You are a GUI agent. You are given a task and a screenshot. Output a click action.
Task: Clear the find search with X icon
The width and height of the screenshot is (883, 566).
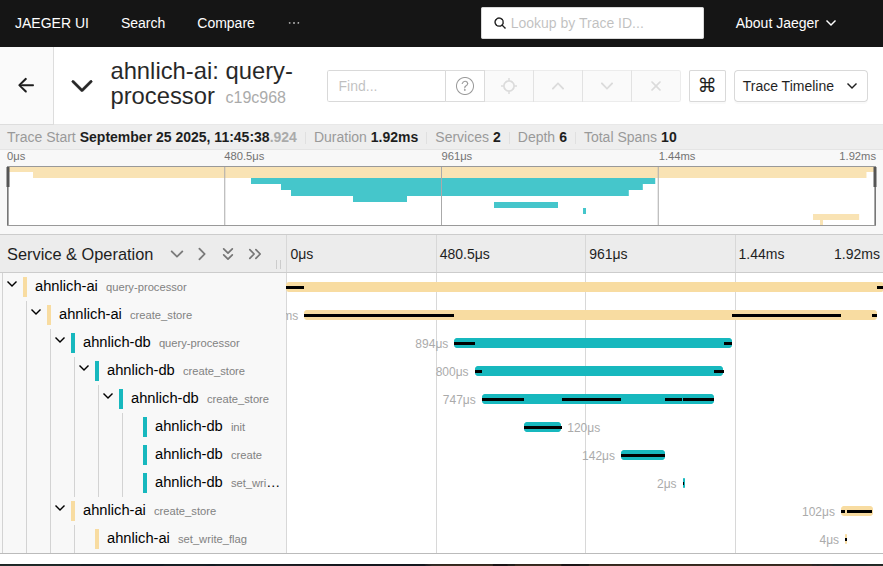(x=656, y=86)
